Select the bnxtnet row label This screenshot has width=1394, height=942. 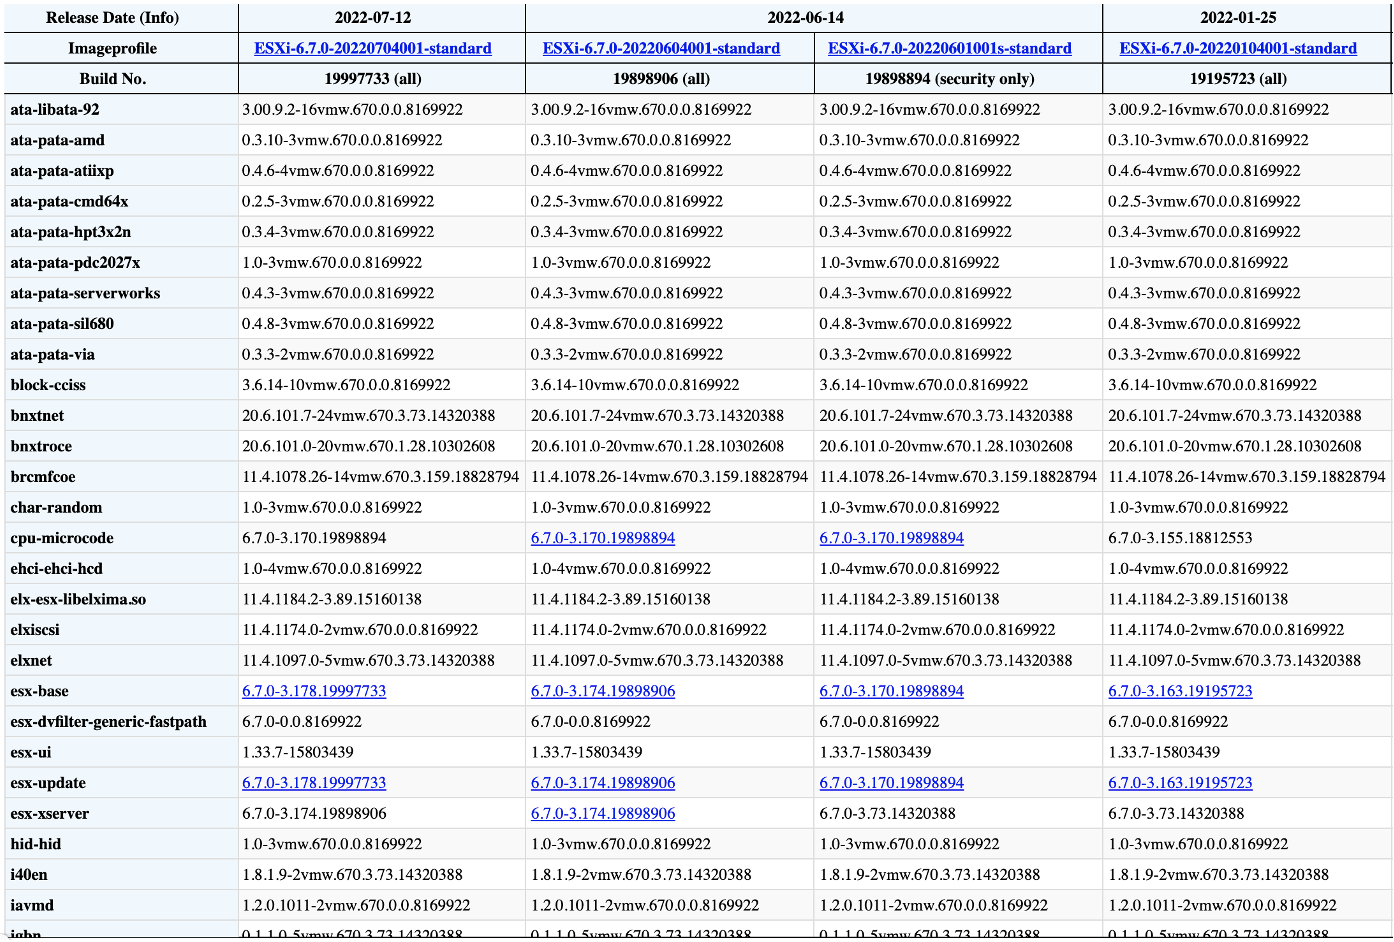coord(37,416)
